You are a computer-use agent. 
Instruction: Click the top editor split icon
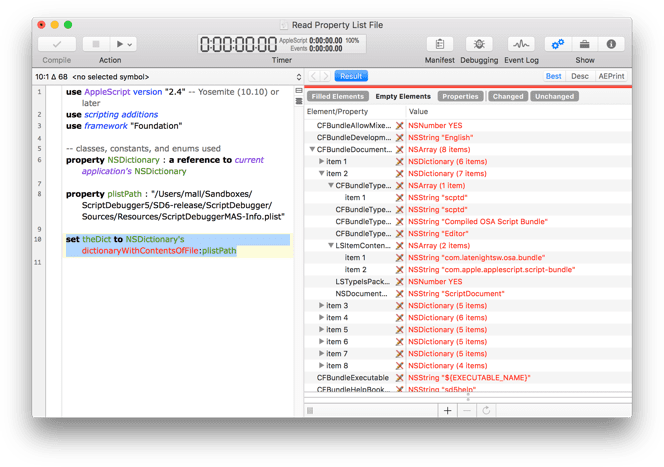point(299,91)
